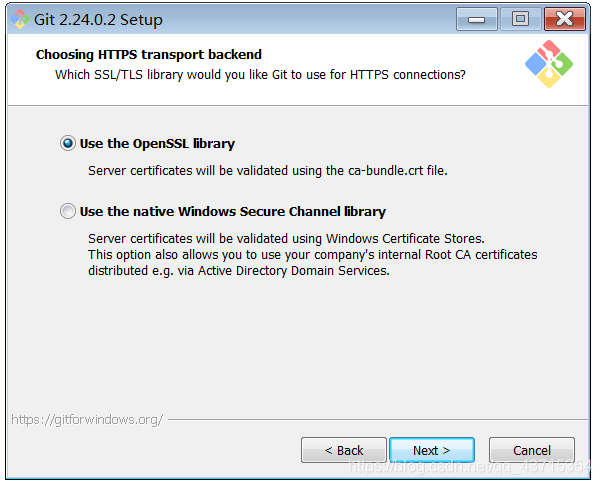Screen dimensions: 602x485
Task: Click the ca-bundle.crt file description text
Action: click(267, 170)
